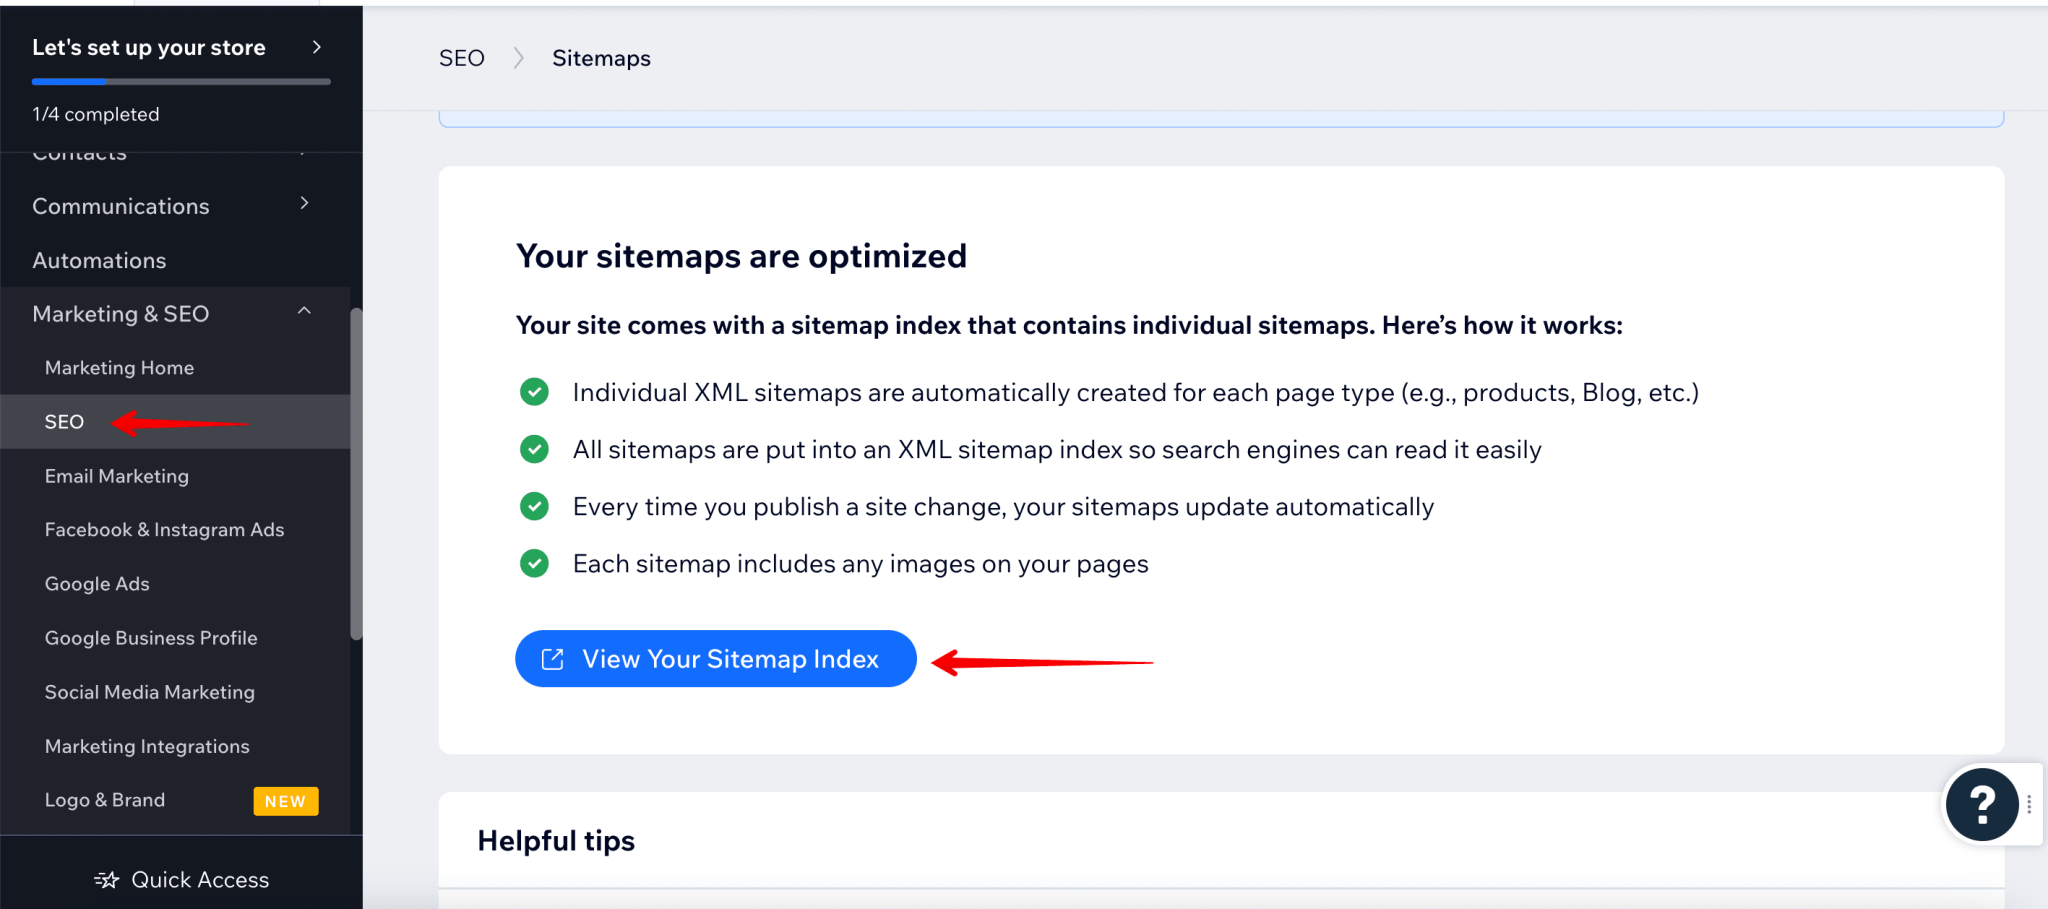This screenshot has width=2048, height=909.
Task: Collapse the Marketing & SEO section
Action: coord(305,312)
